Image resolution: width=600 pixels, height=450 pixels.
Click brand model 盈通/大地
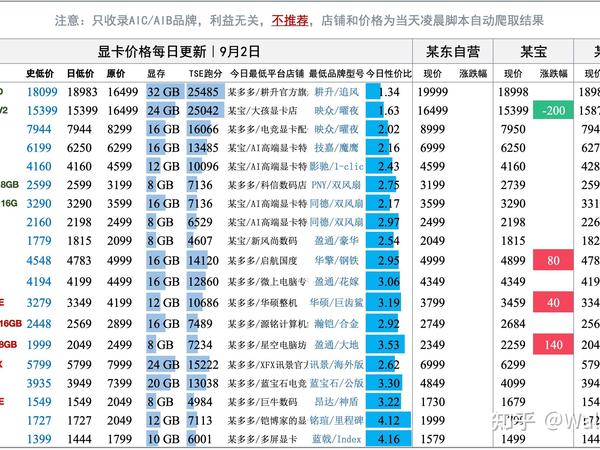click(336, 345)
